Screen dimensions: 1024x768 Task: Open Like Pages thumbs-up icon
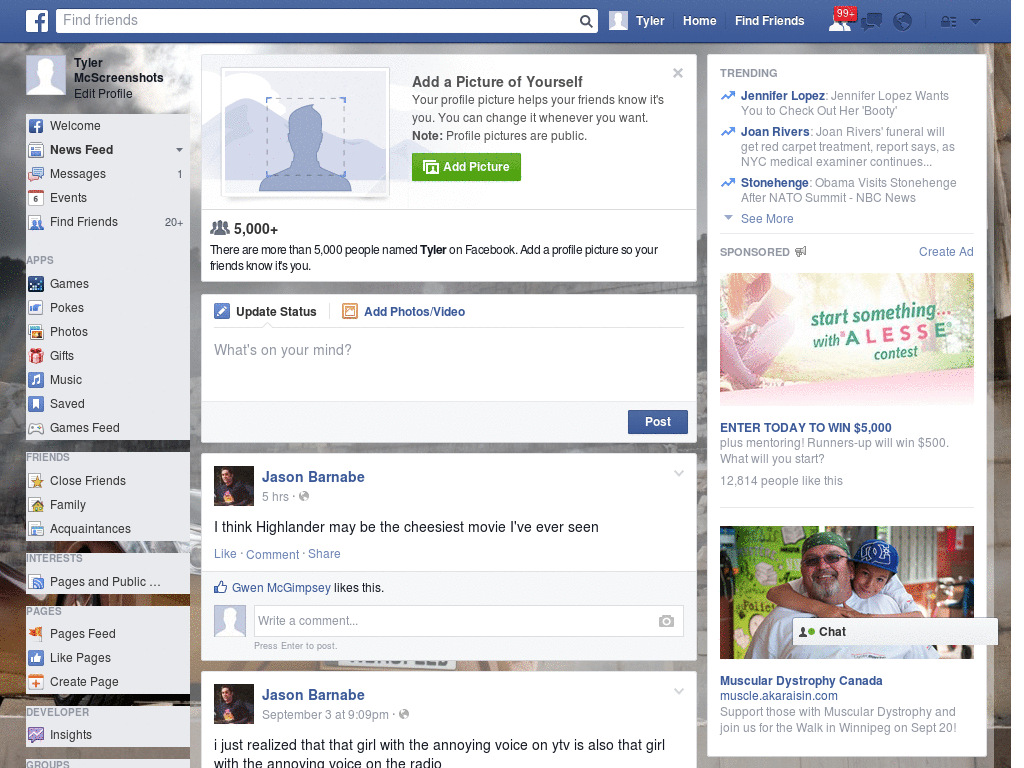(37, 658)
